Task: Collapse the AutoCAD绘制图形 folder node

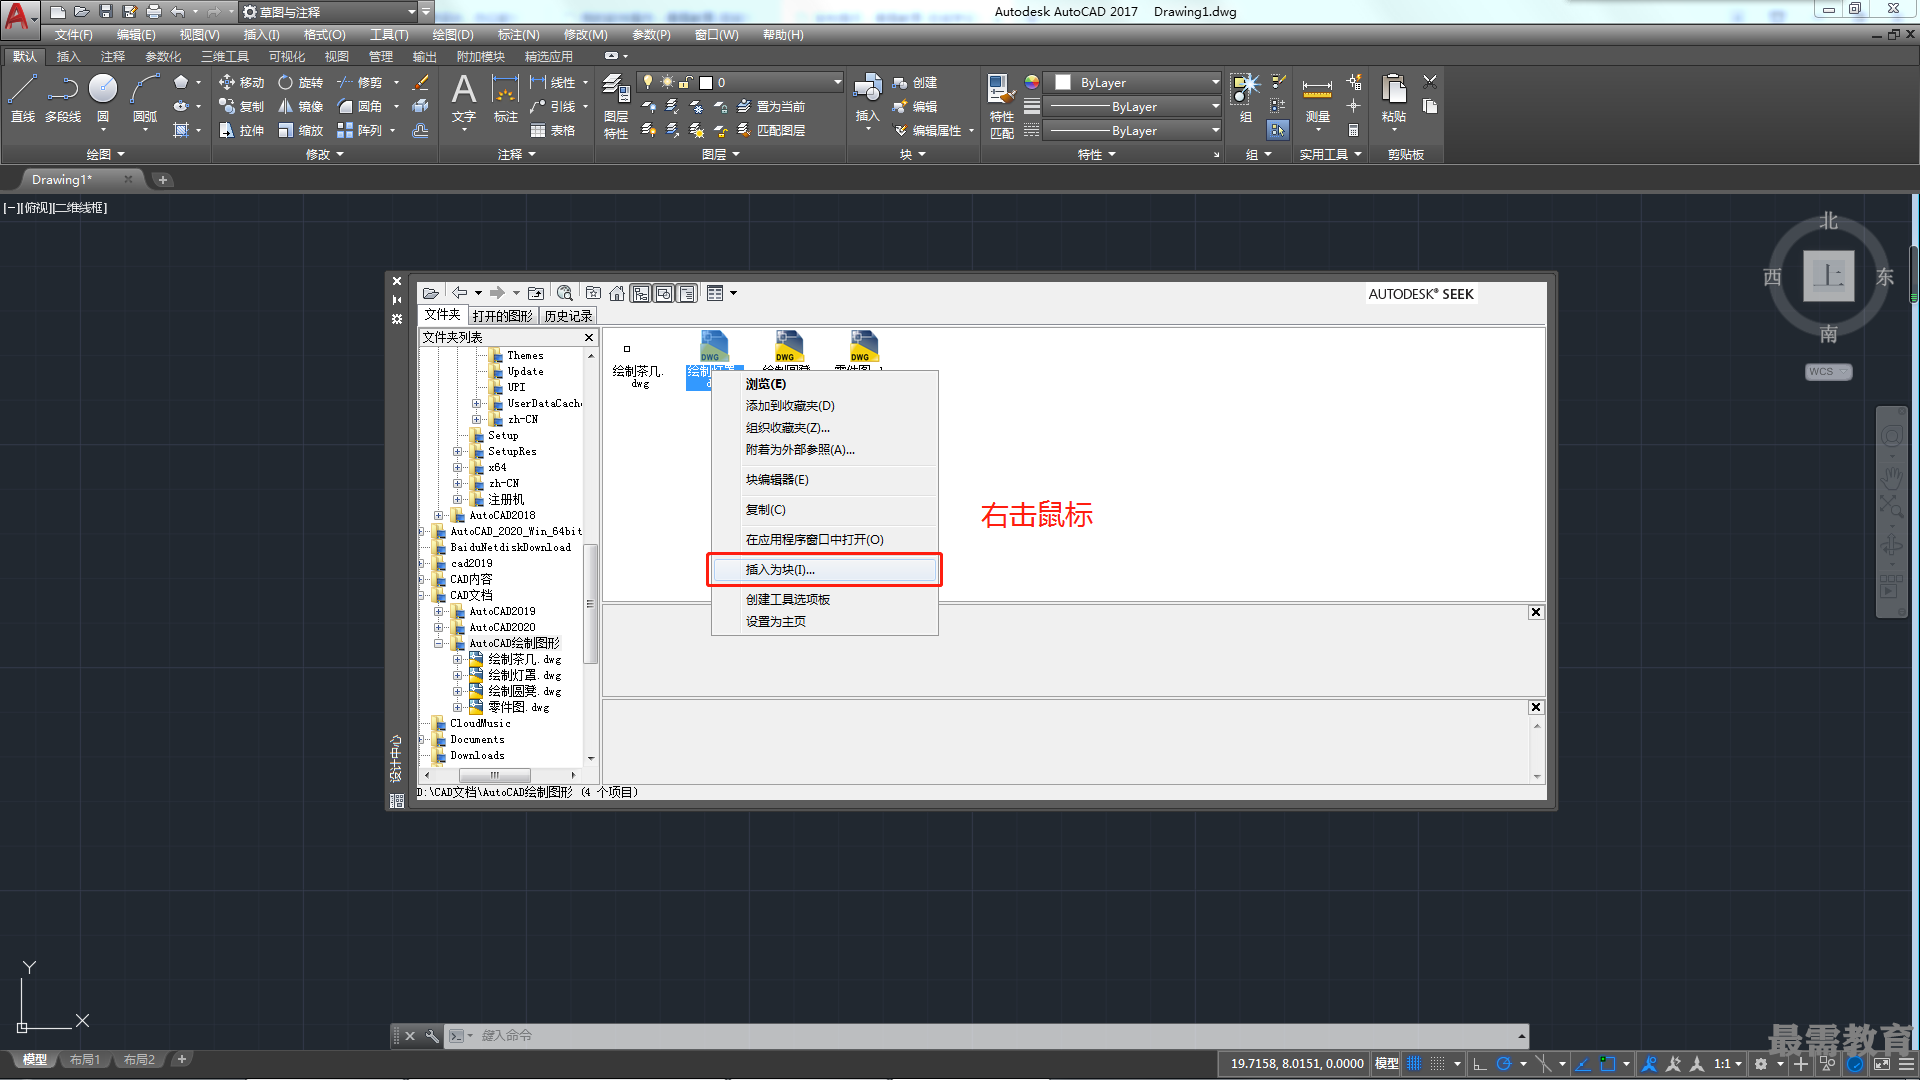Action: [438, 644]
